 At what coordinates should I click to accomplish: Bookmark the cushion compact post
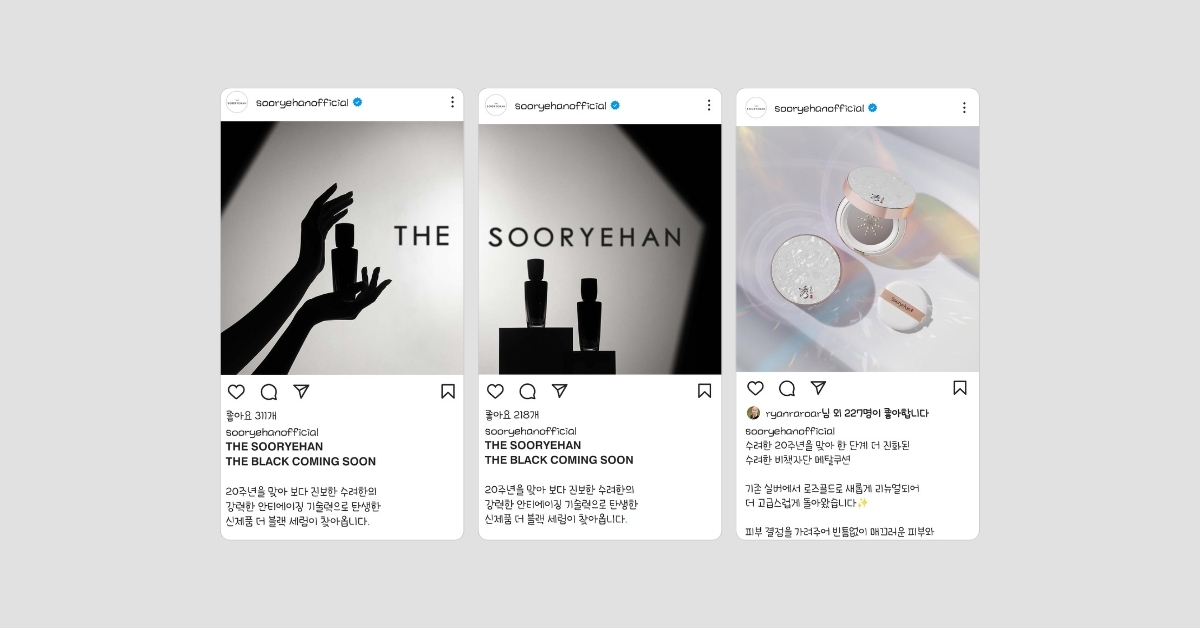(960, 388)
